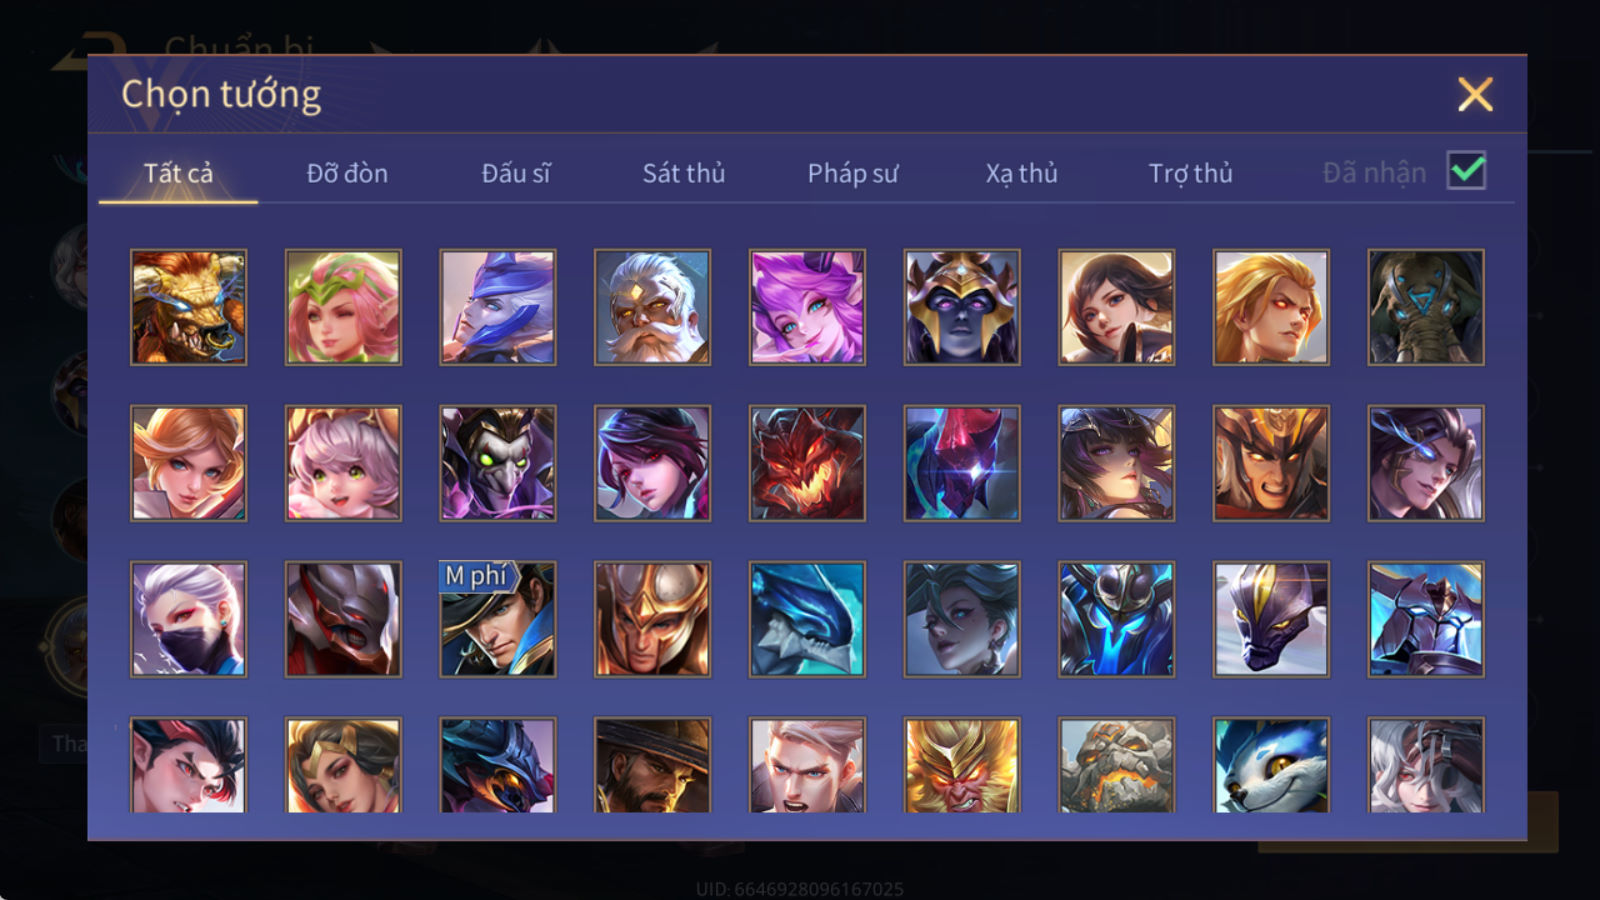The image size is (1600, 900).
Task: Choose the red fire demon hero
Action: pyautogui.click(x=807, y=463)
